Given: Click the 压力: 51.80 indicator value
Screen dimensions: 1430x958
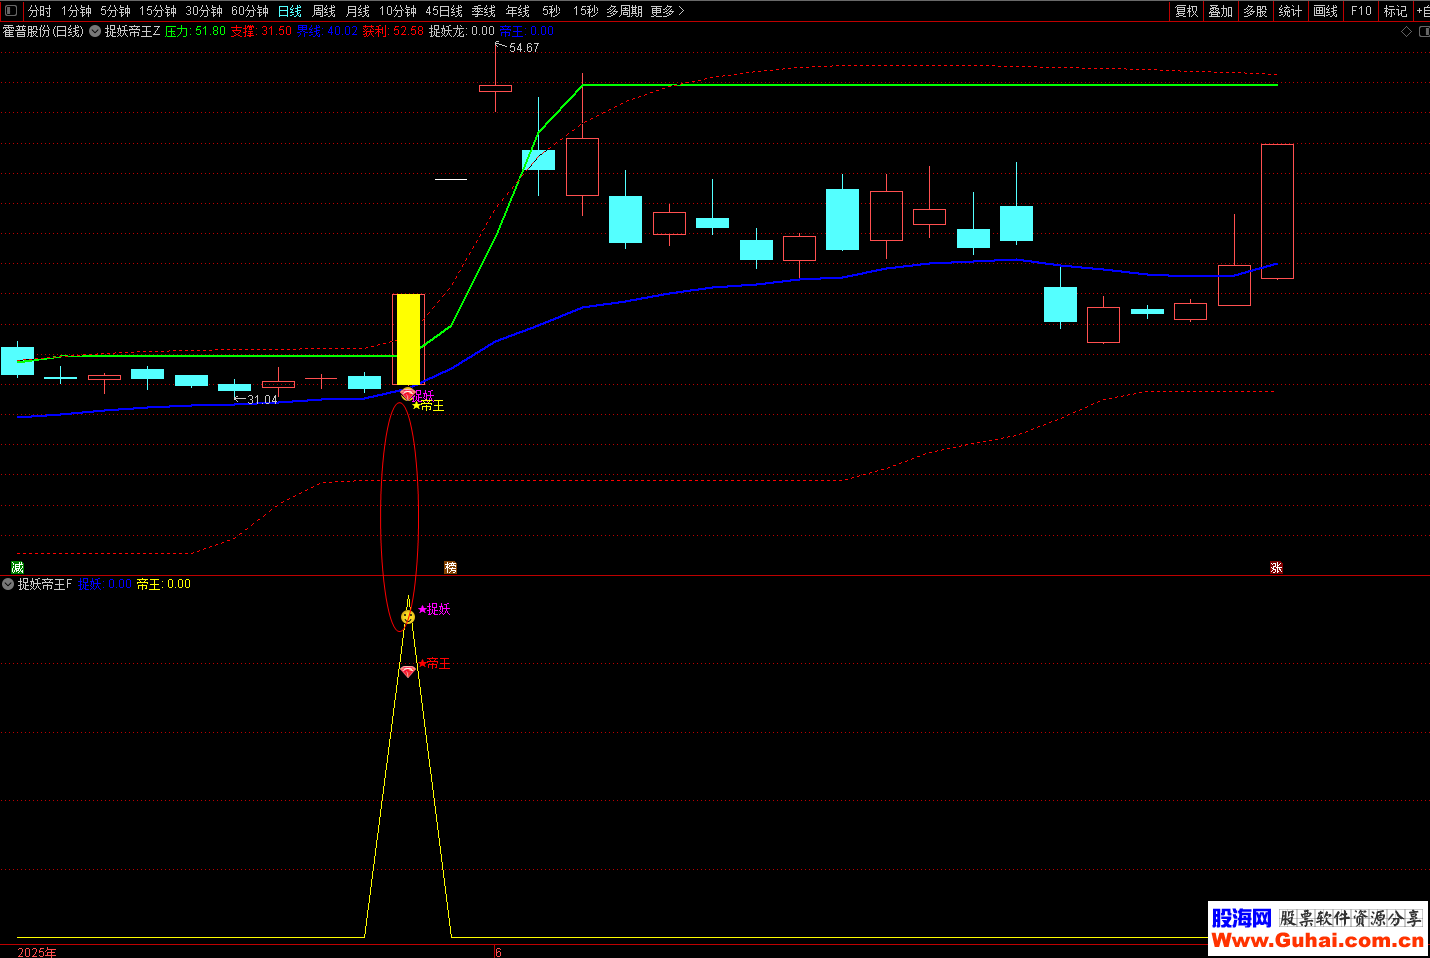Looking at the screenshot, I should coord(195,31).
